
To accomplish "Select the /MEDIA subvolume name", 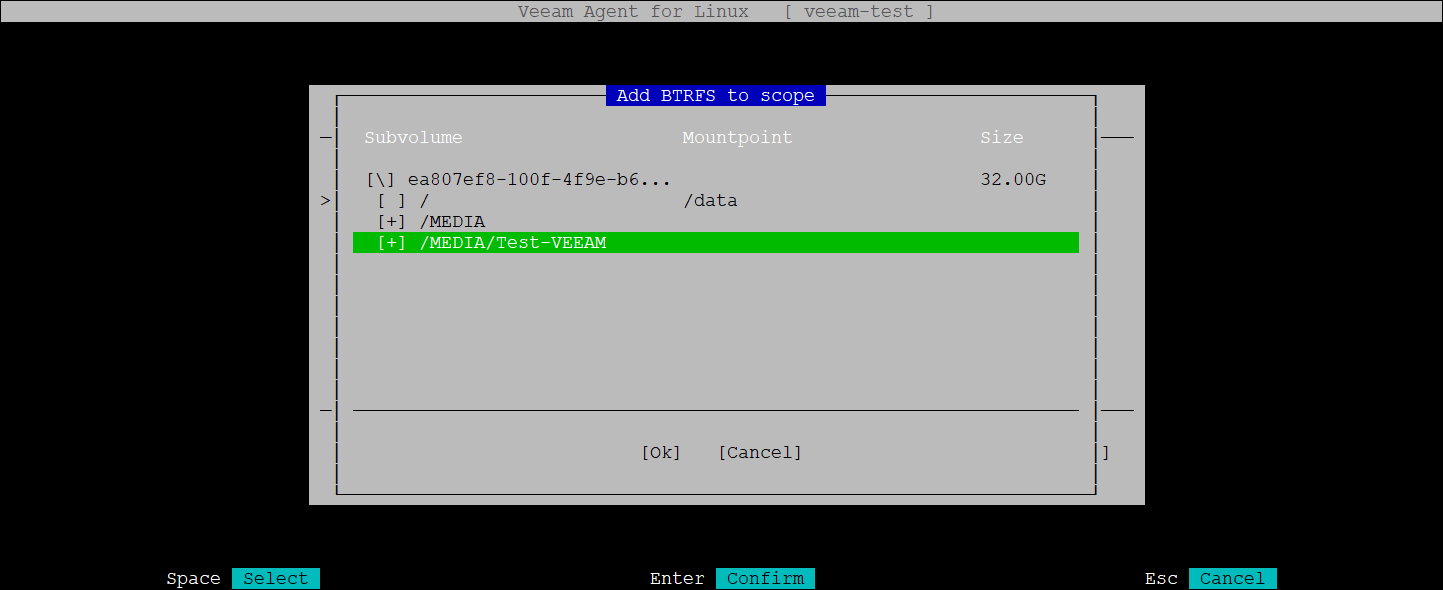I will click(453, 222).
